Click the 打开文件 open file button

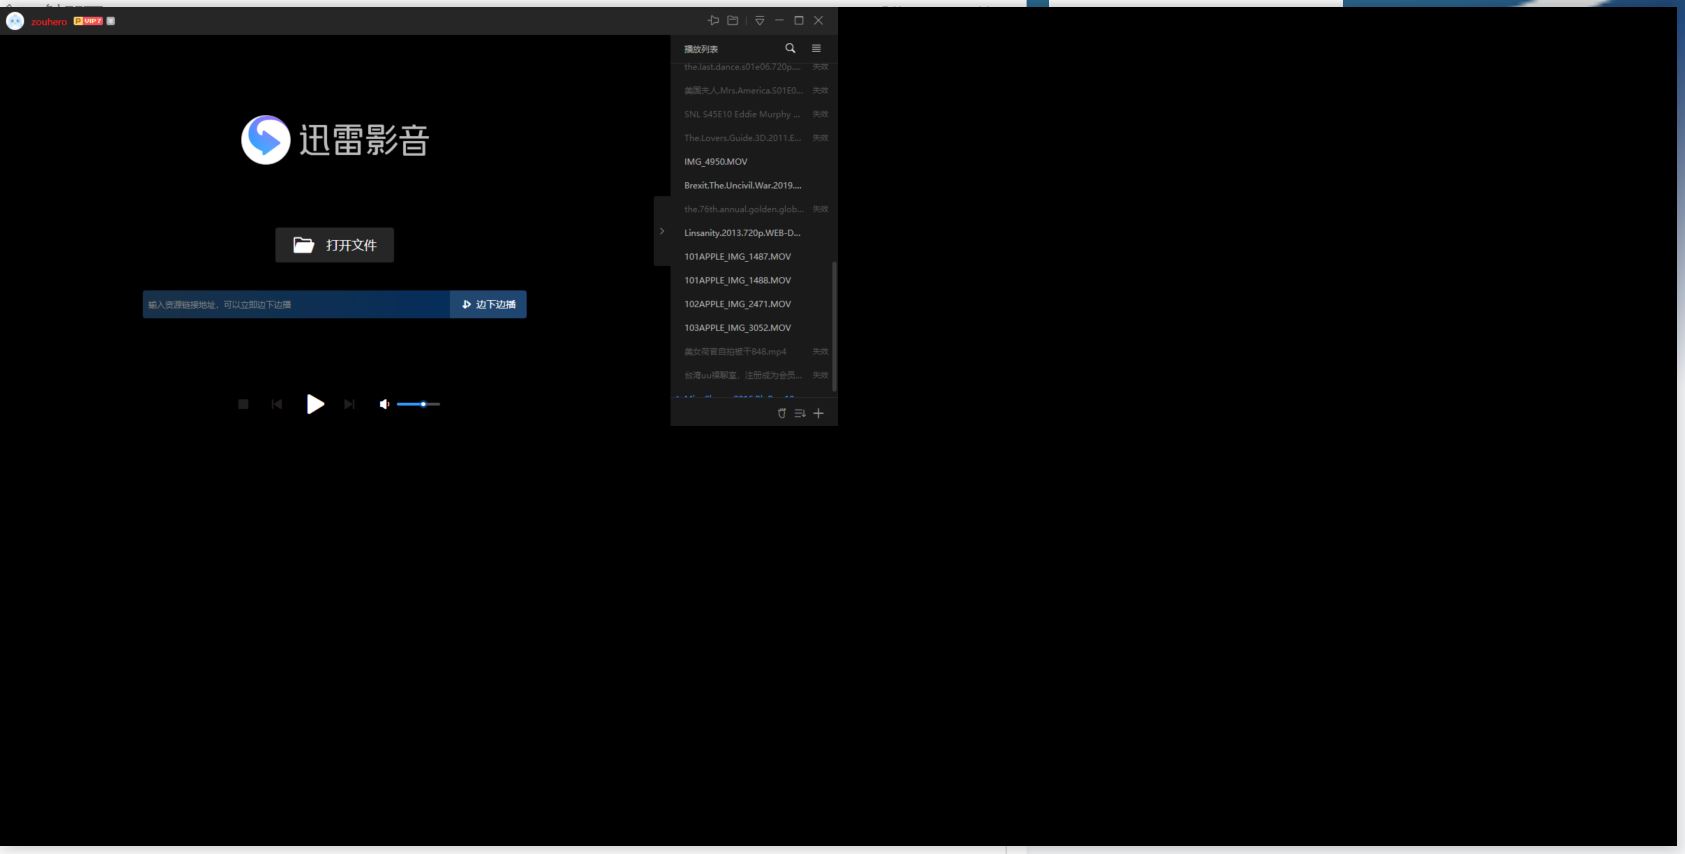point(334,245)
